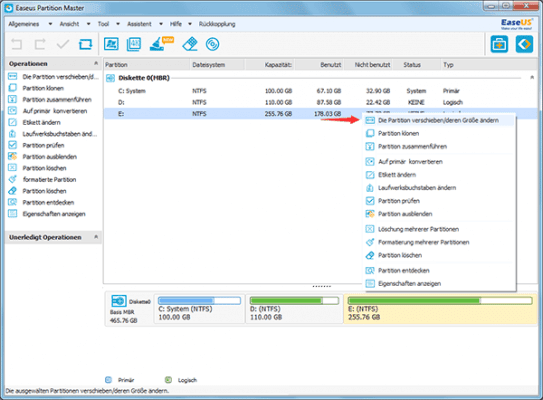Viewport: 543px width, 400px height.
Task: Open the dropdown arrow beside Hilfe
Action: point(190,24)
